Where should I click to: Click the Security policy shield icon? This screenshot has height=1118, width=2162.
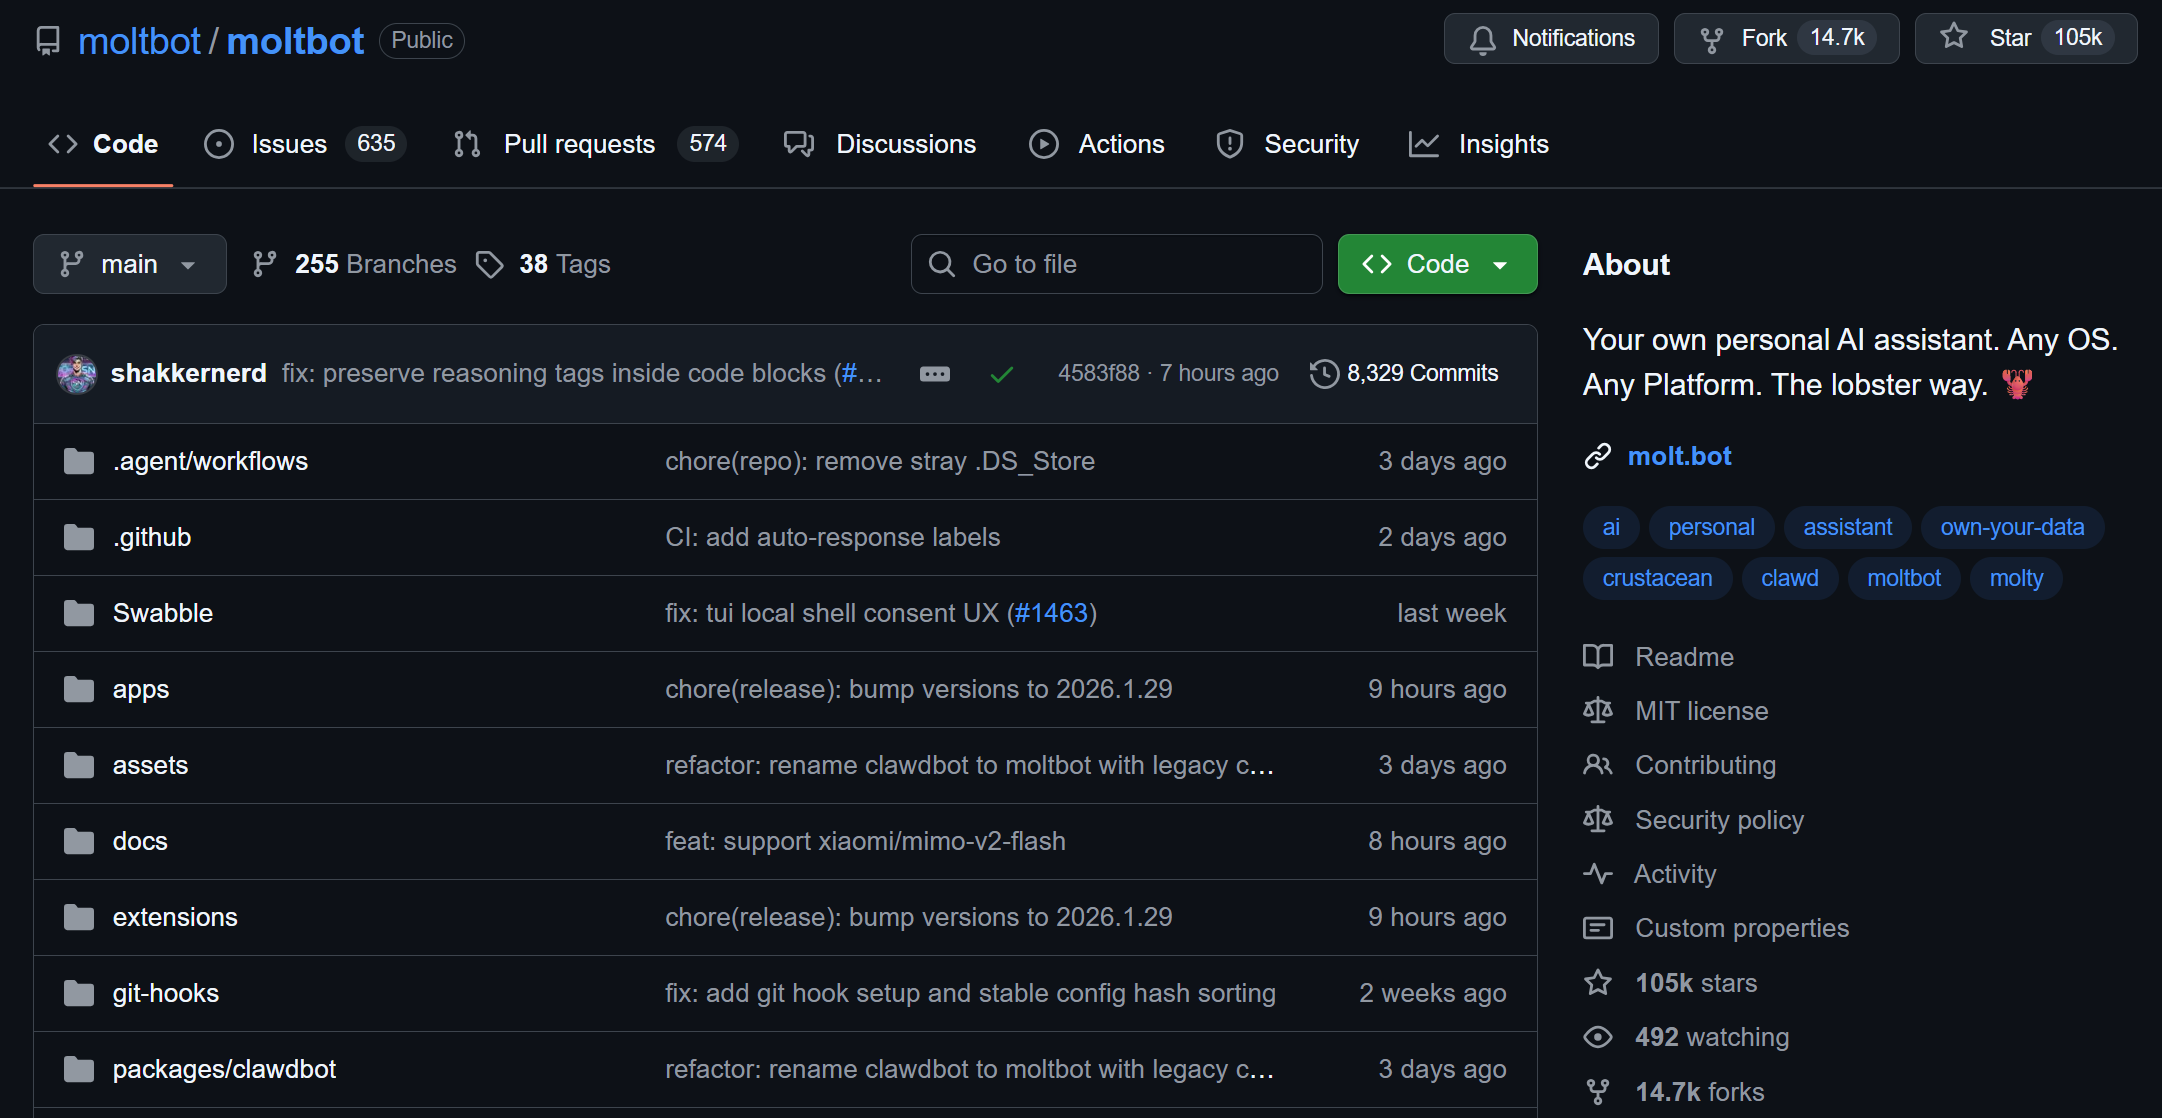[x=1597, y=819]
